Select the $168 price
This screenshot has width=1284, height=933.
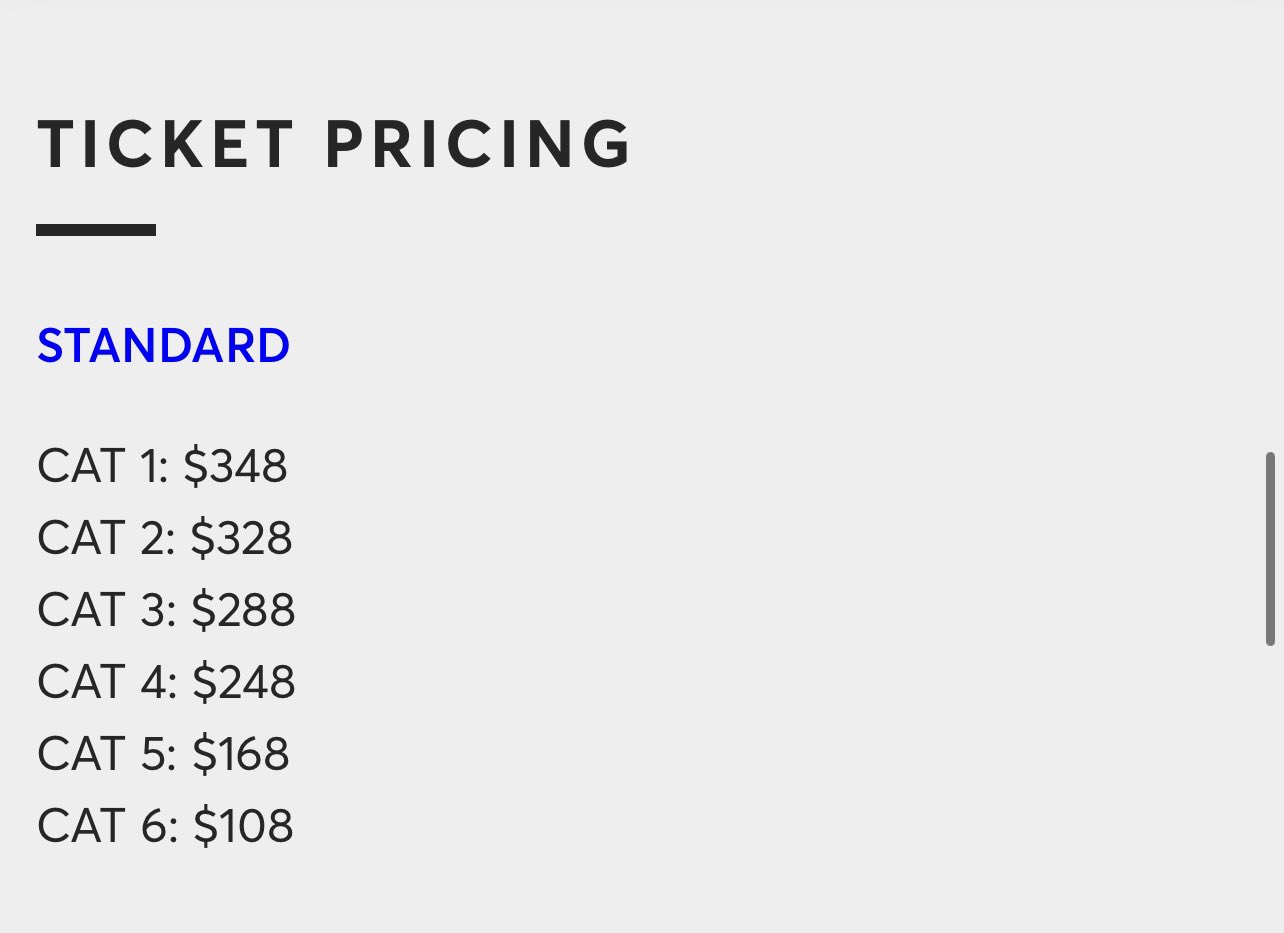point(241,755)
